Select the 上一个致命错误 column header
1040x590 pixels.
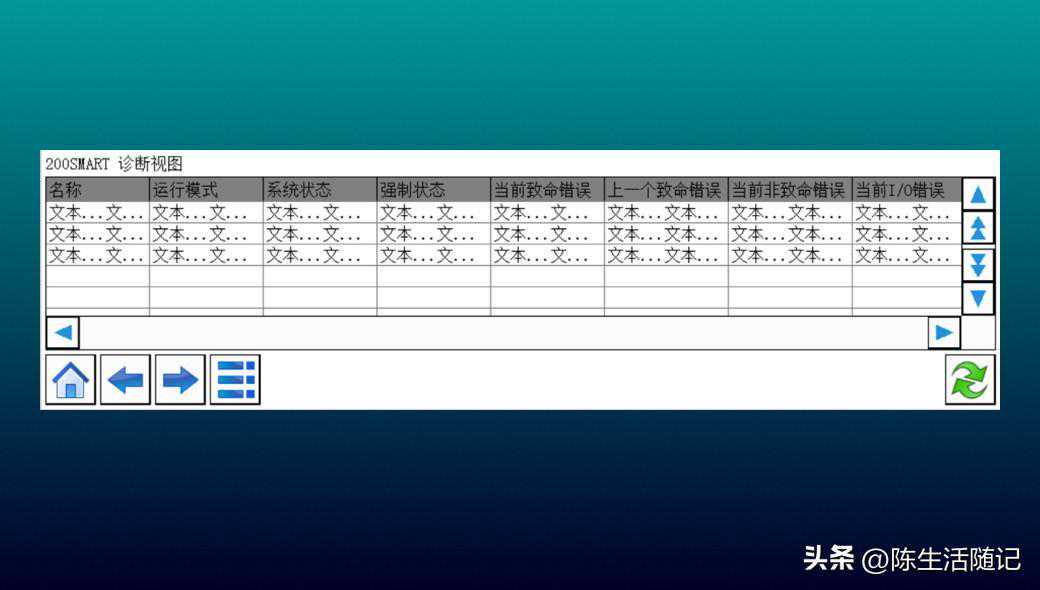coord(666,190)
